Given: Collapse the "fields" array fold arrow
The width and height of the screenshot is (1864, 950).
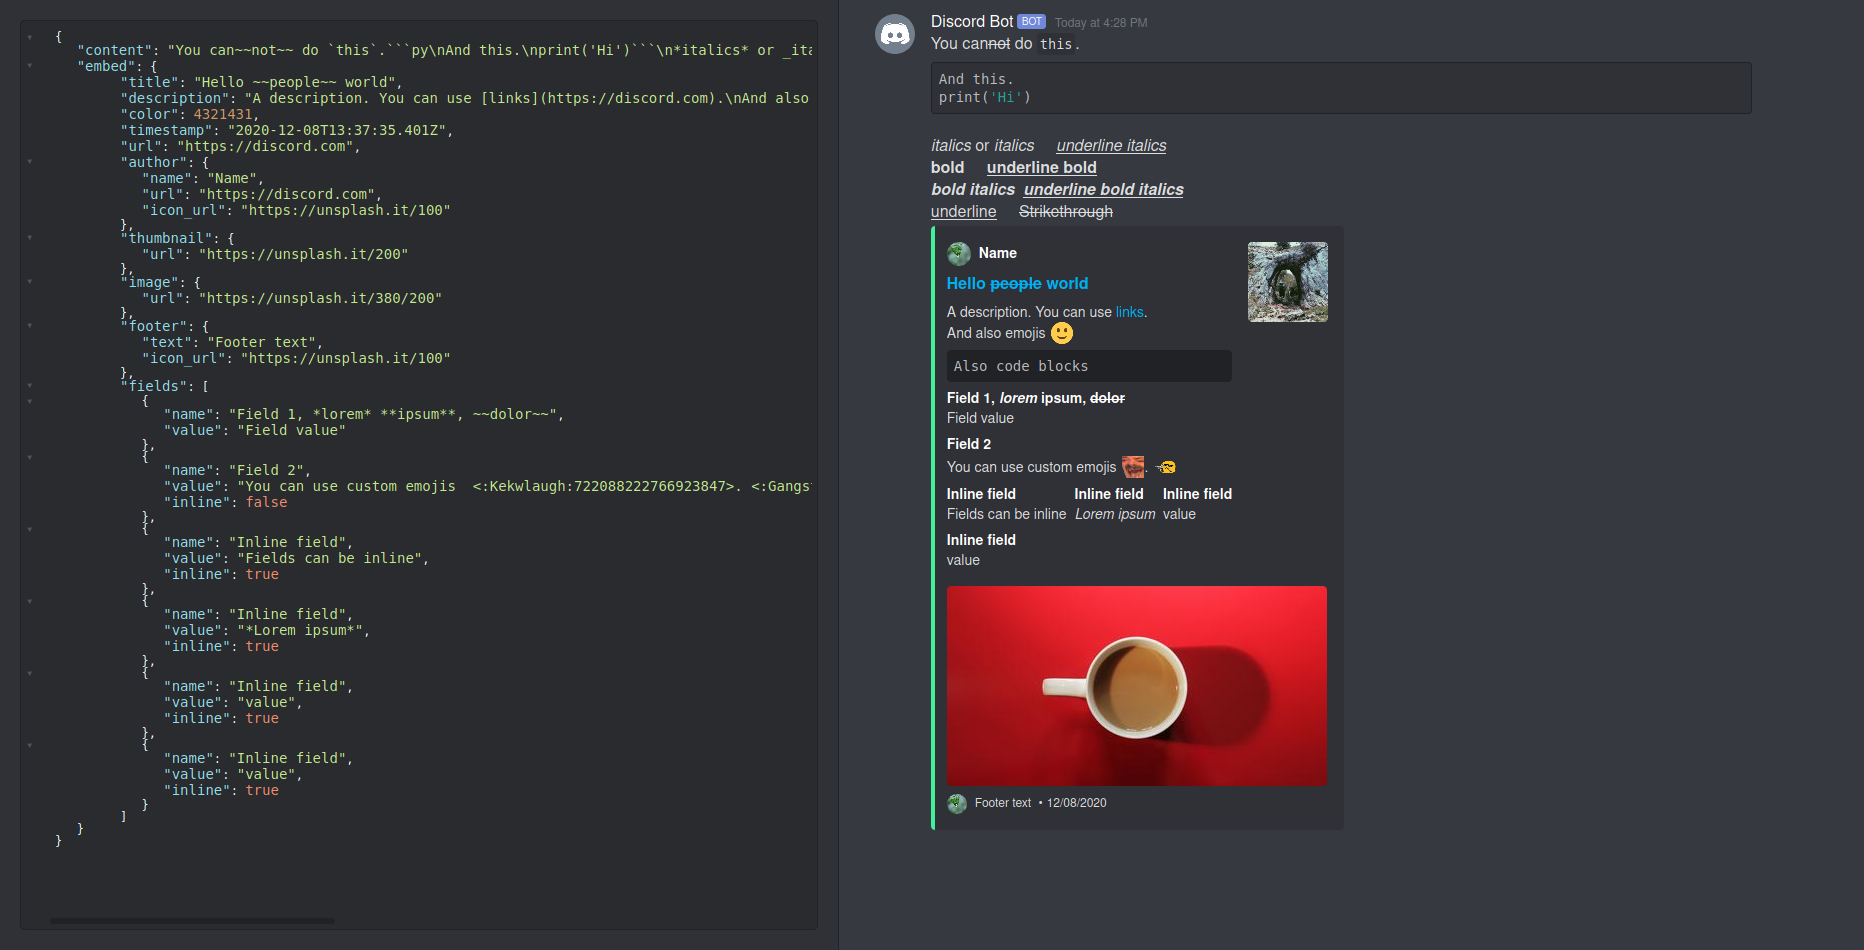Looking at the screenshot, I should (x=30, y=386).
